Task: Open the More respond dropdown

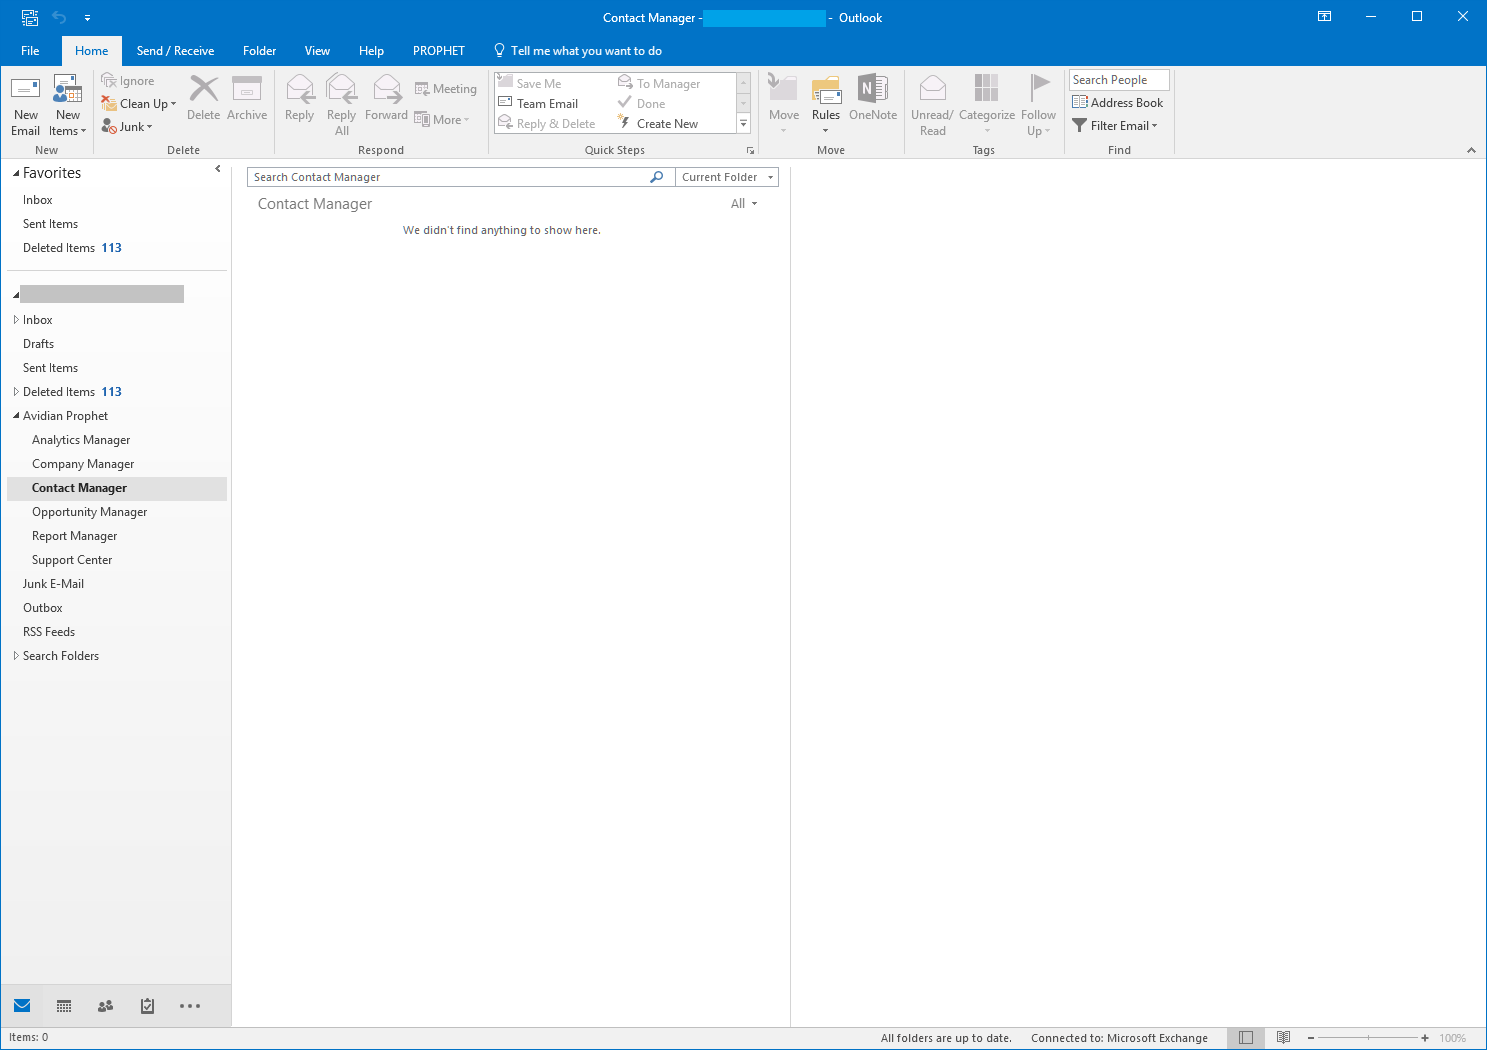Action: pos(442,120)
